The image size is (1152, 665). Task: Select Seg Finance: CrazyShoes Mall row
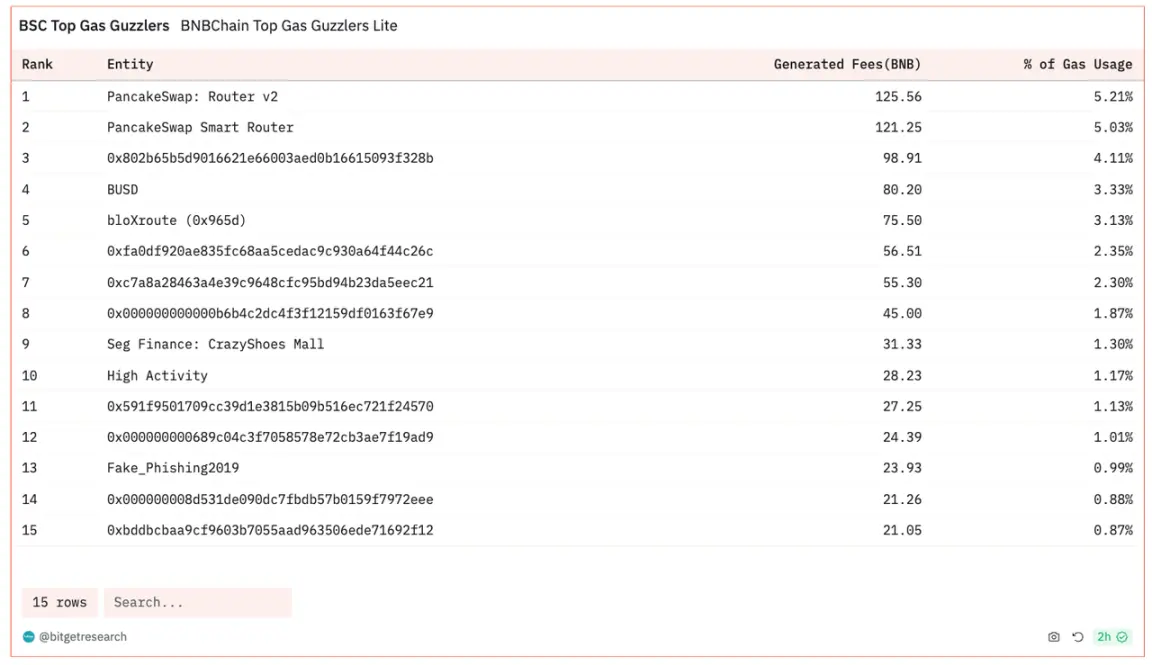pyautogui.click(x=215, y=345)
